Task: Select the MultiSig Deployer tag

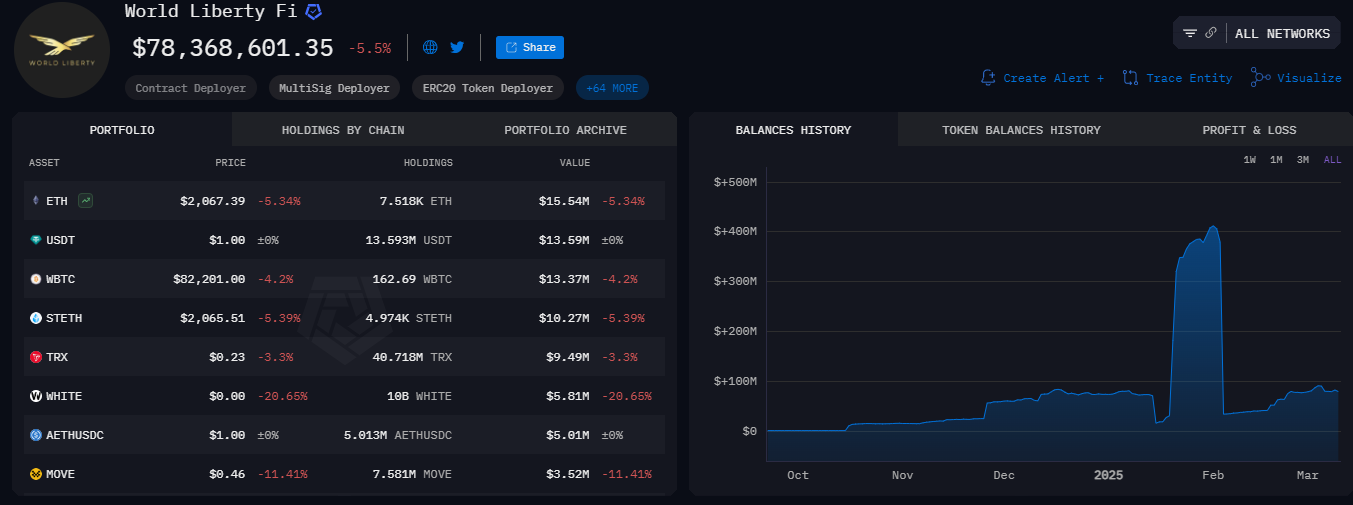Action: [334, 88]
